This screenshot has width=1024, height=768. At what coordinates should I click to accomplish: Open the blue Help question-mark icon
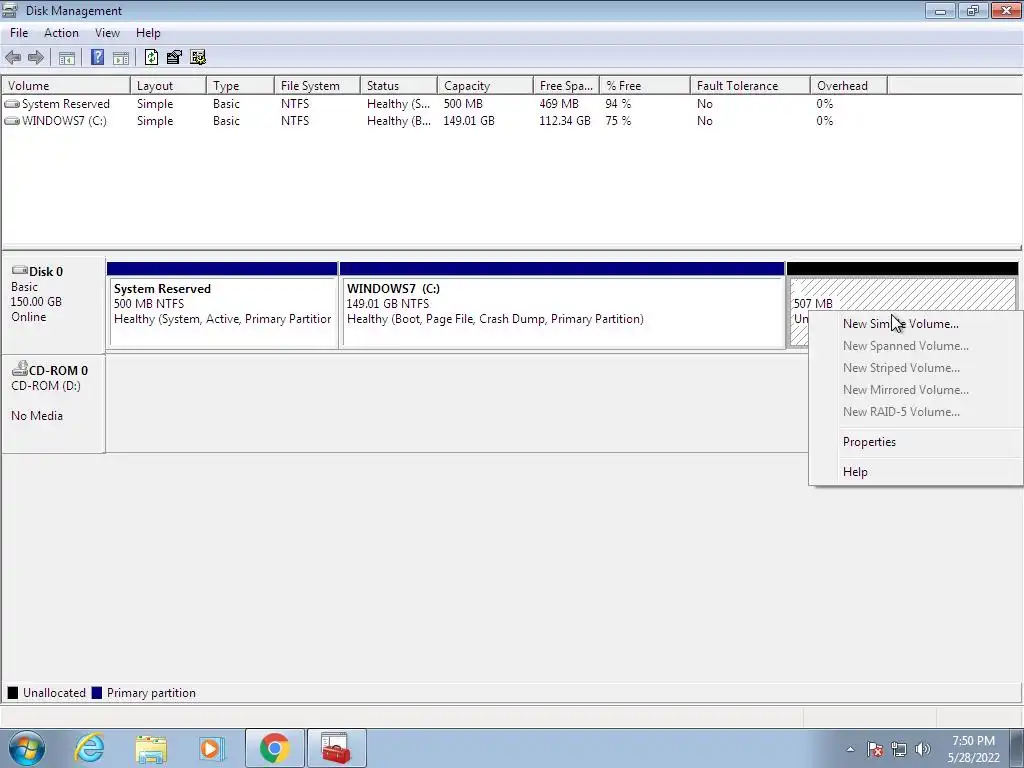click(x=97, y=57)
